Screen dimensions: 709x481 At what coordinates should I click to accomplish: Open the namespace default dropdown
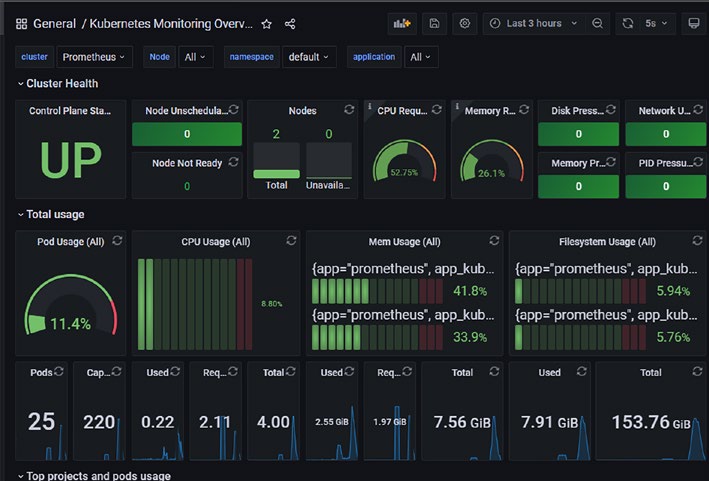pyautogui.click(x=309, y=57)
